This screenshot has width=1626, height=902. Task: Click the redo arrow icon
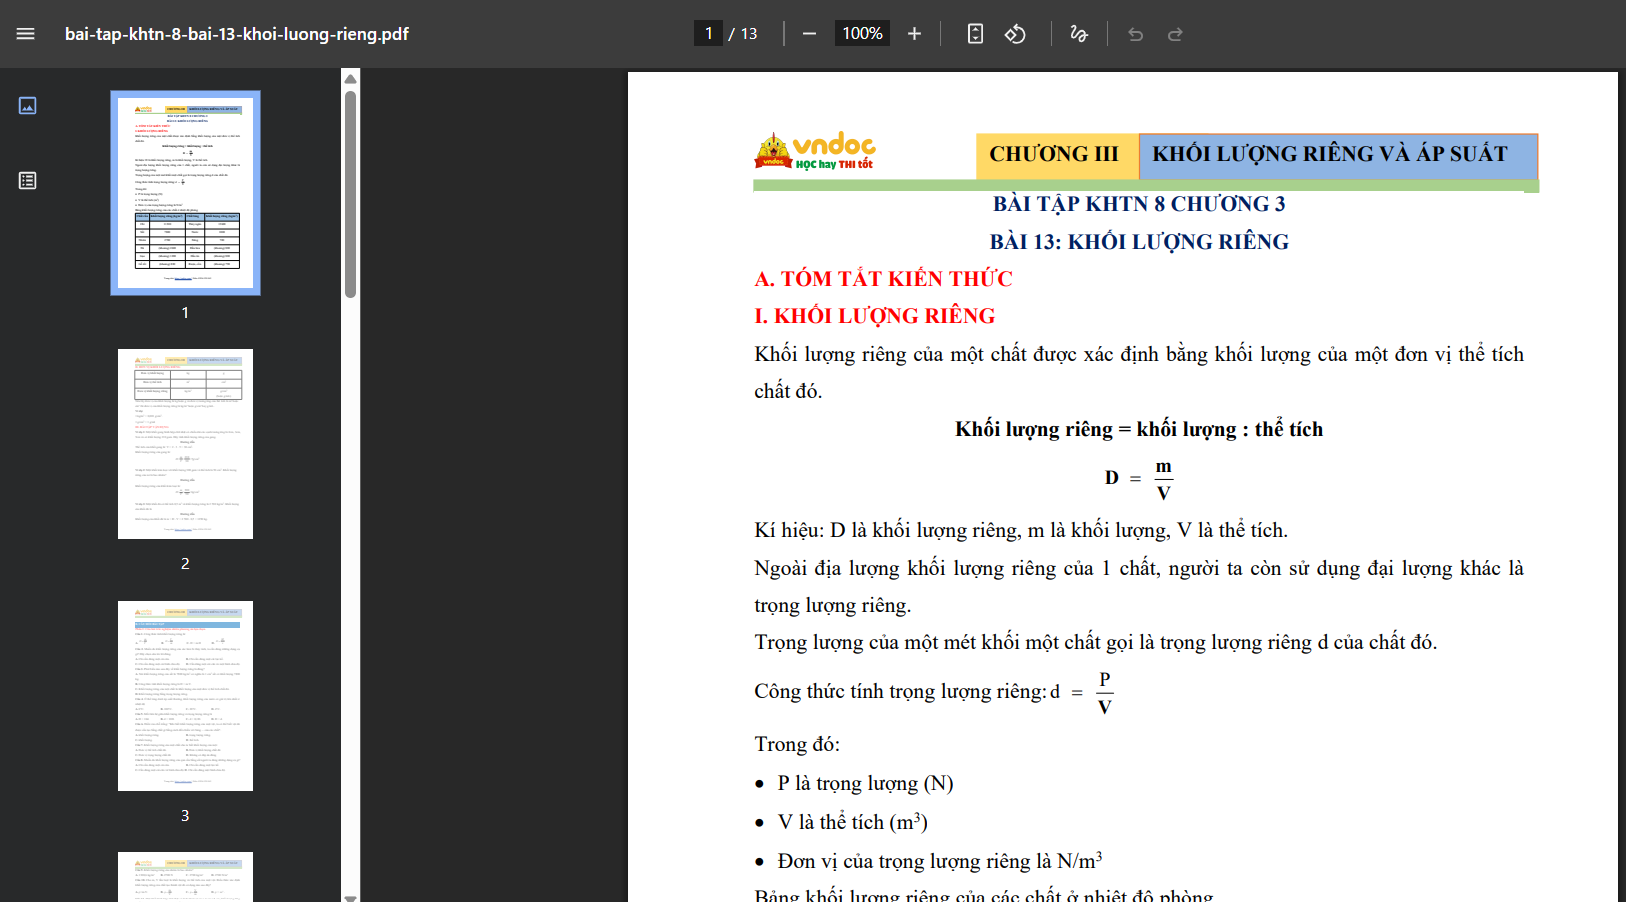coord(1175,34)
